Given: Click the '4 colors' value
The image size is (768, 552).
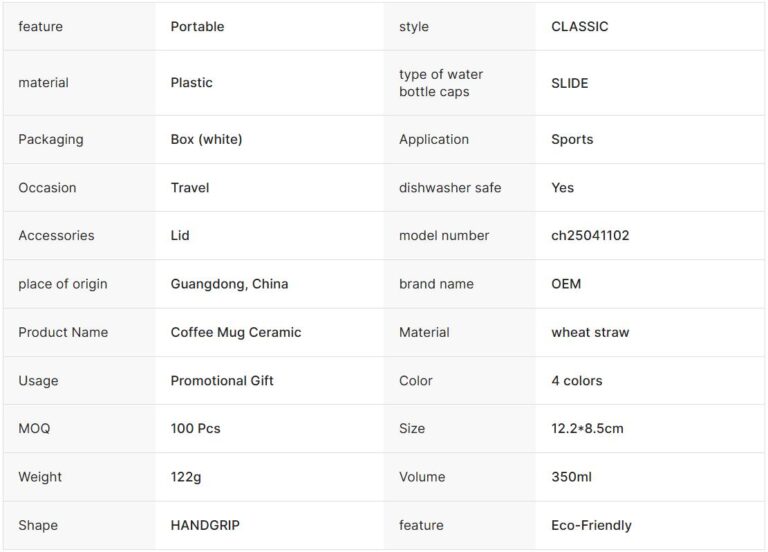Looking at the screenshot, I should (577, 380).
